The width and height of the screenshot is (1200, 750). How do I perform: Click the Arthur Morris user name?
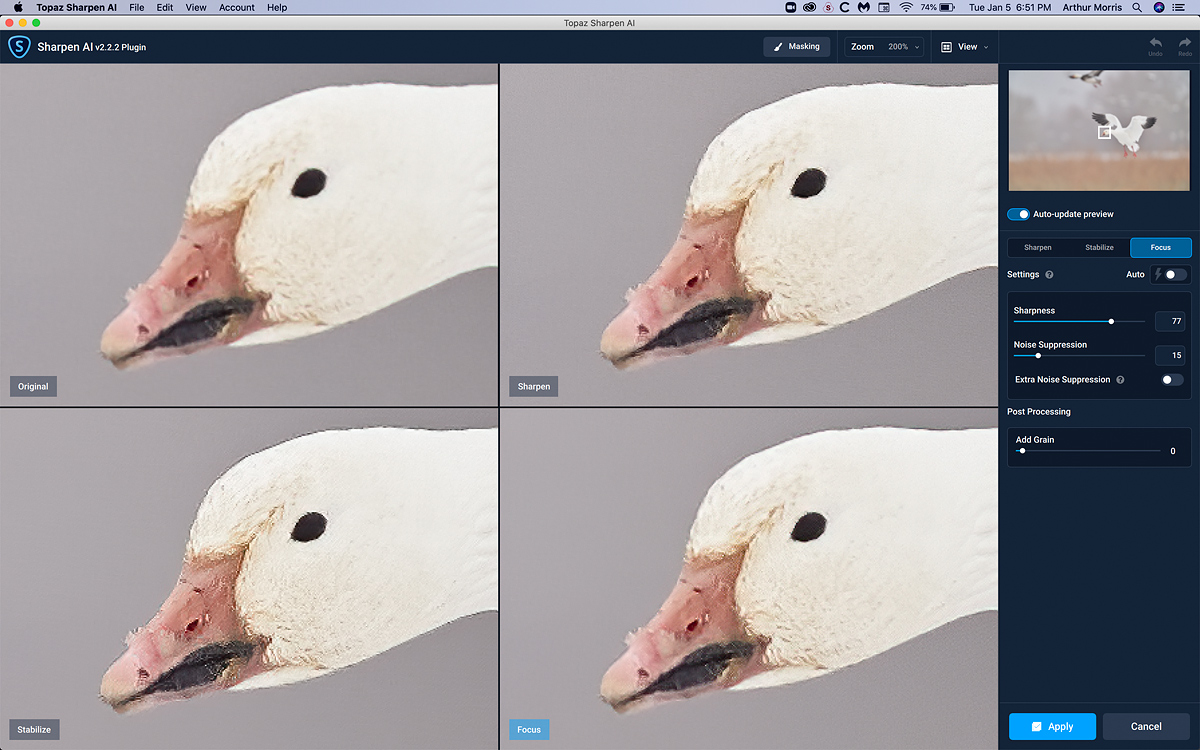(1094, 7)
